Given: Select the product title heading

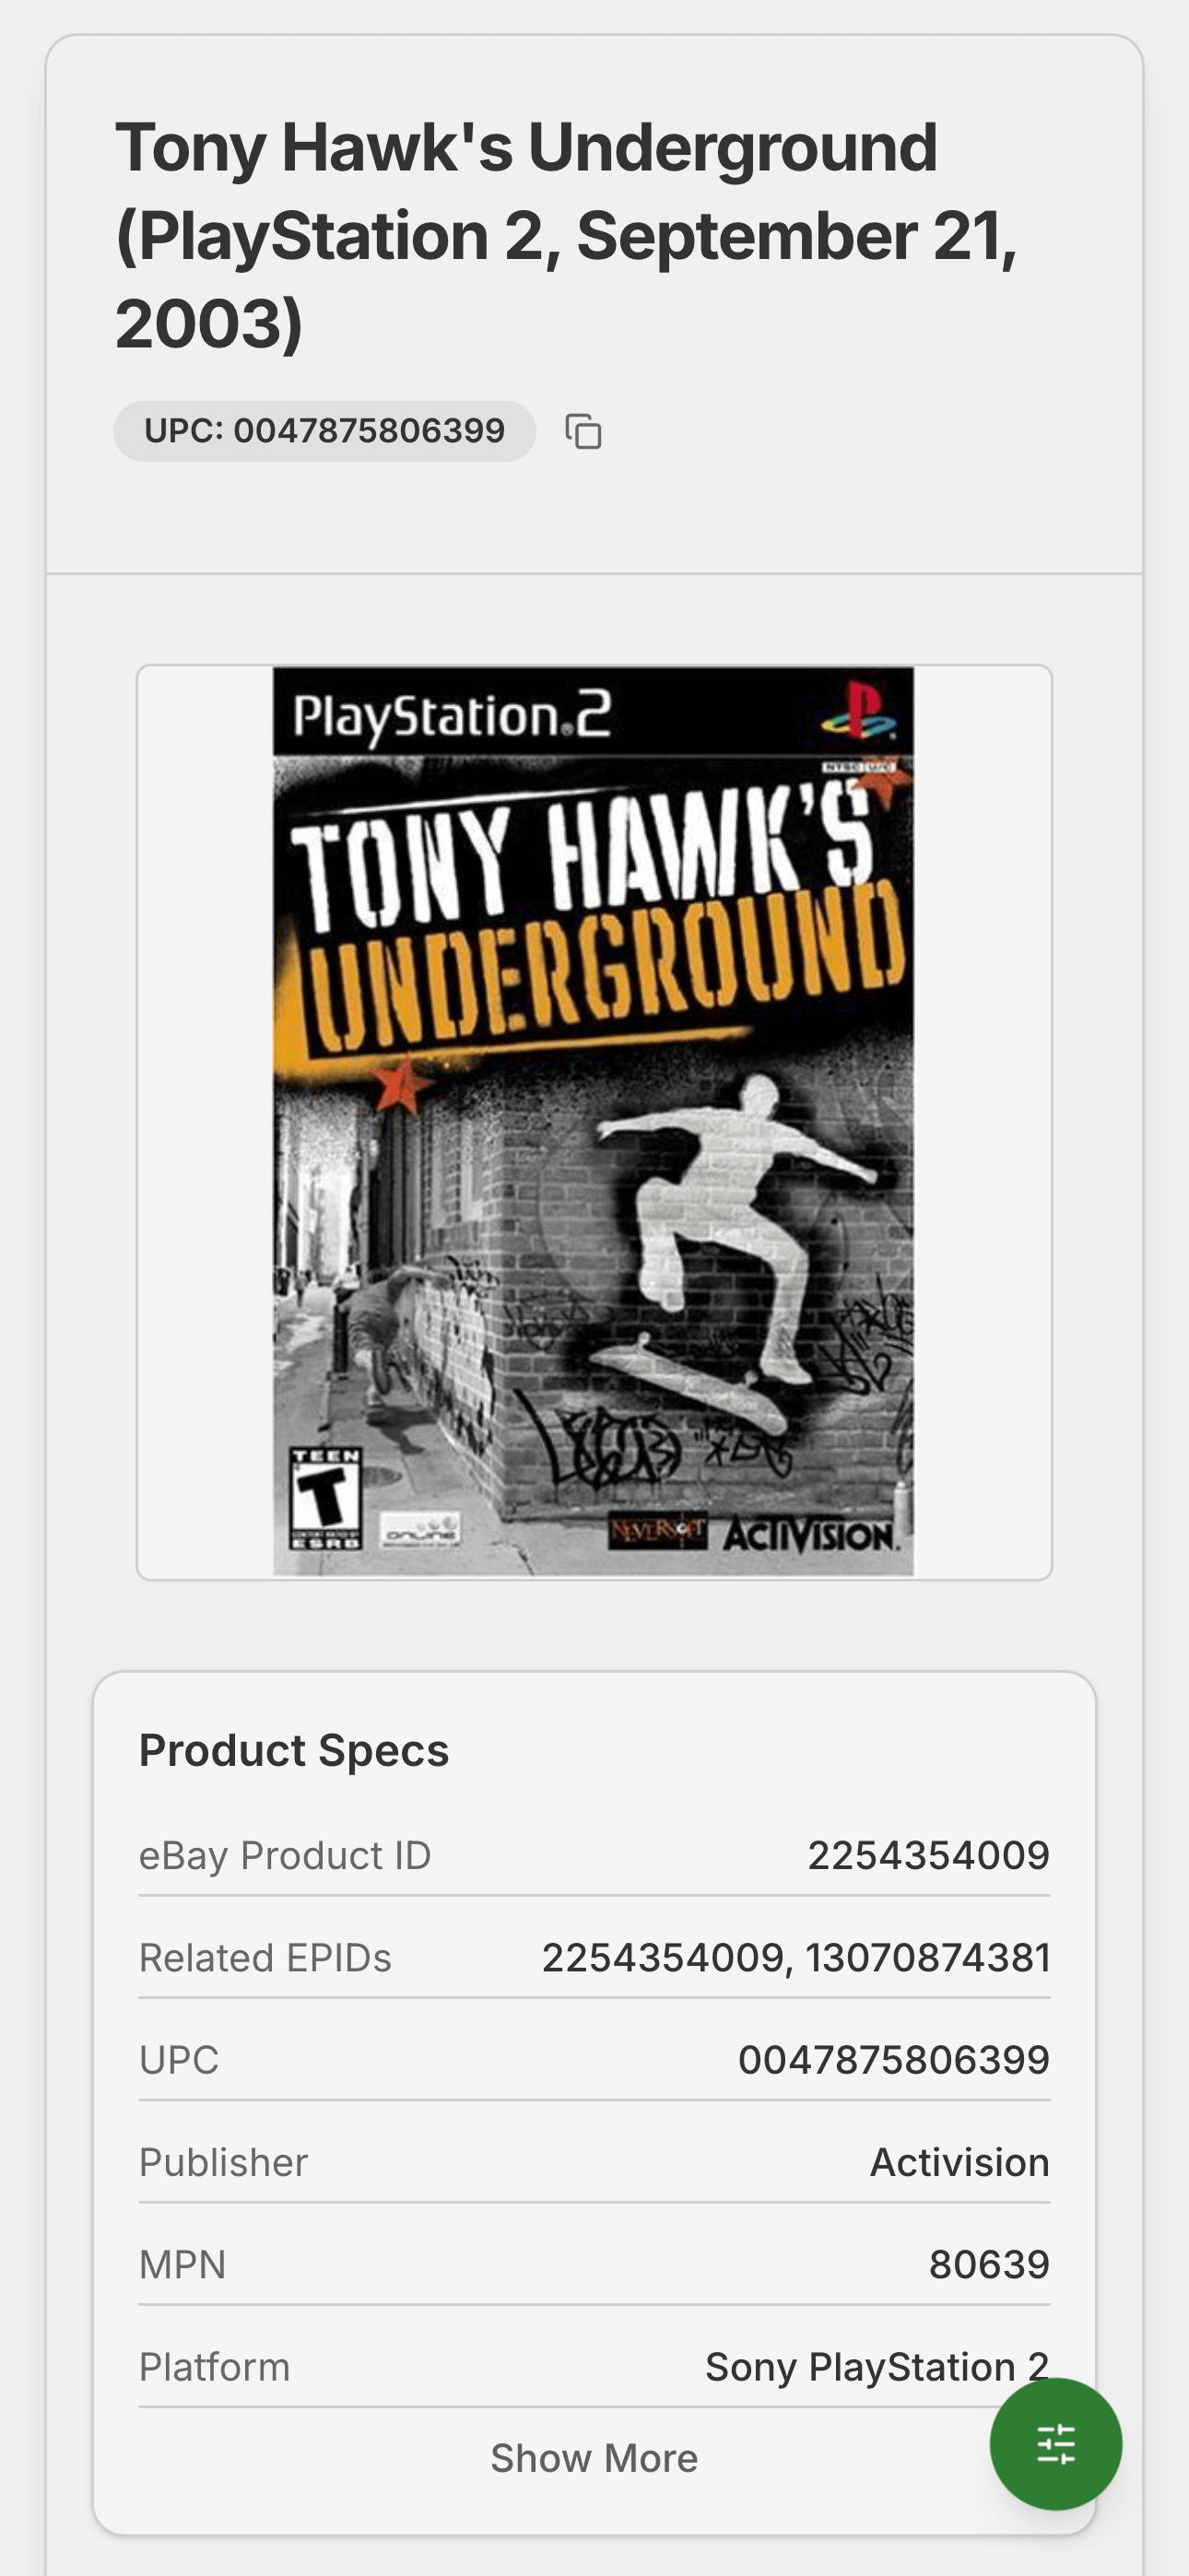Looking at the screenshot, I should click(566, 235).
